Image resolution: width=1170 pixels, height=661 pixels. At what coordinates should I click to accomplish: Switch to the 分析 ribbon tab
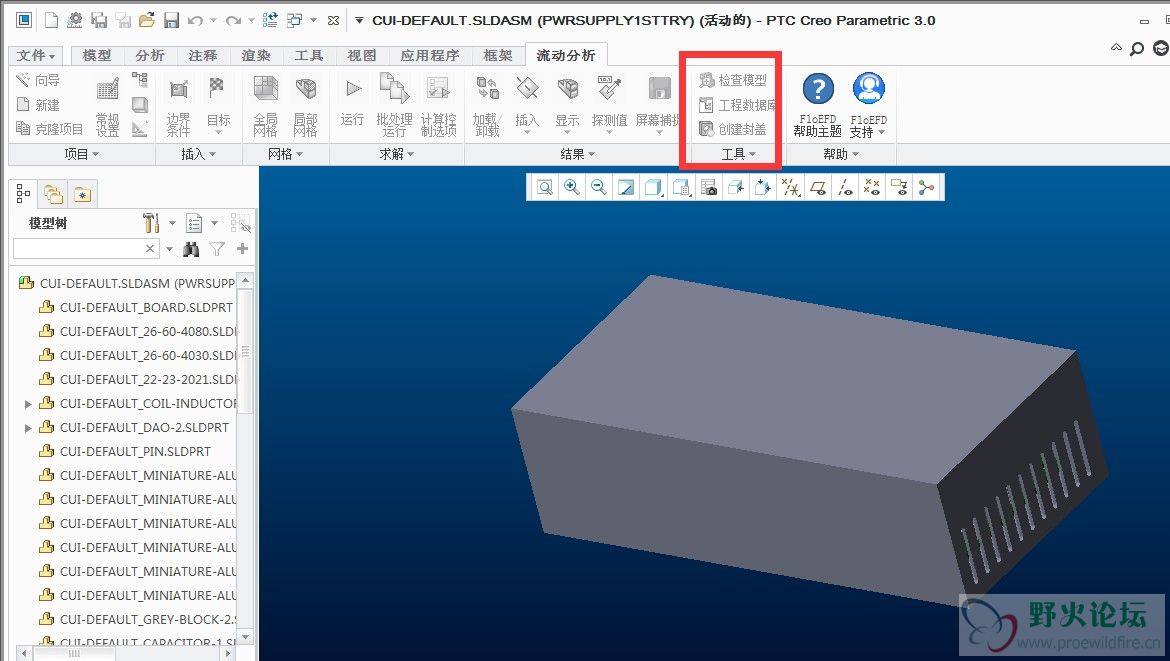point(150,55)
